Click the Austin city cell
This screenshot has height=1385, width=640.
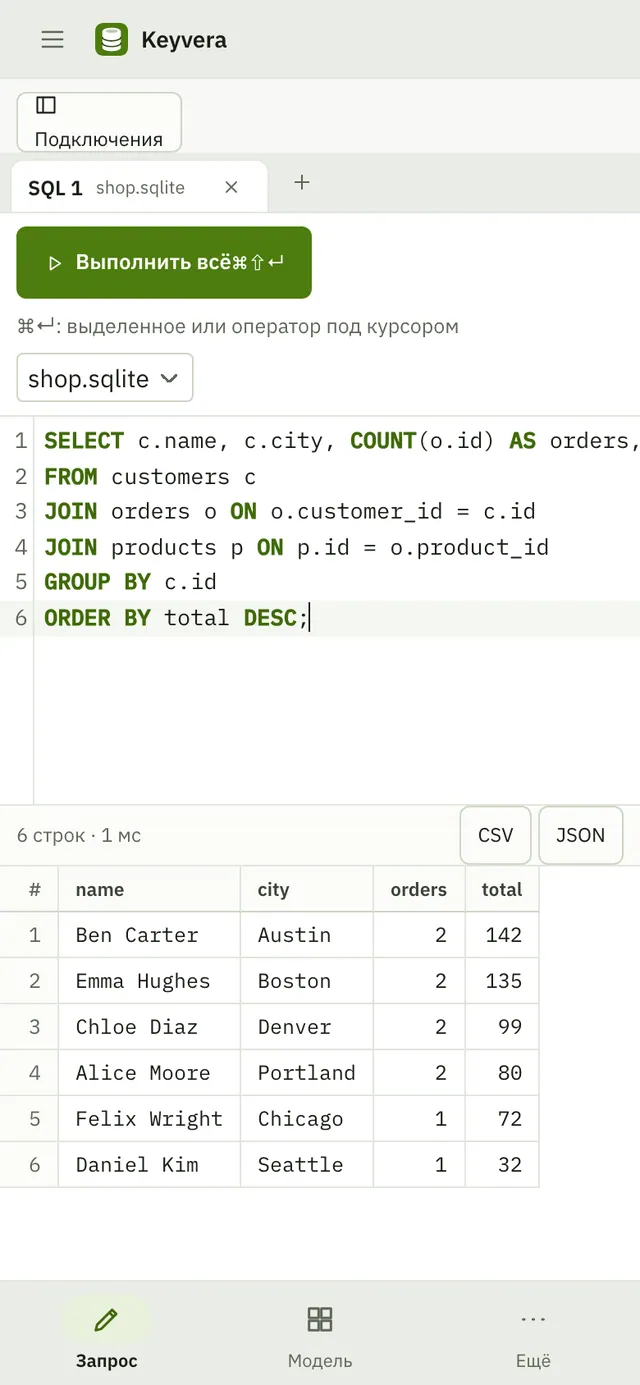[x=307, y=935]
